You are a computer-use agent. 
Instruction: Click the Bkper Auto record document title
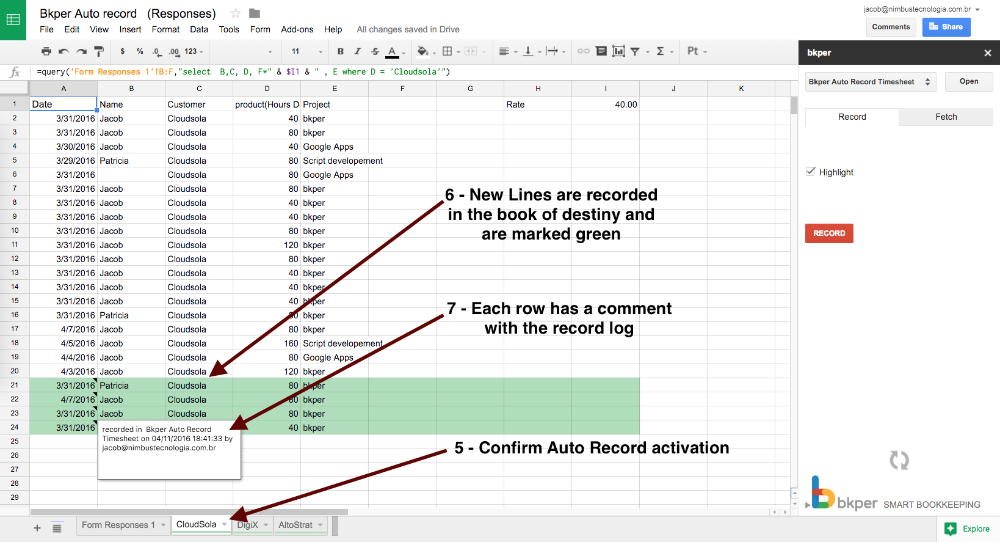click(x=128, y=13)
